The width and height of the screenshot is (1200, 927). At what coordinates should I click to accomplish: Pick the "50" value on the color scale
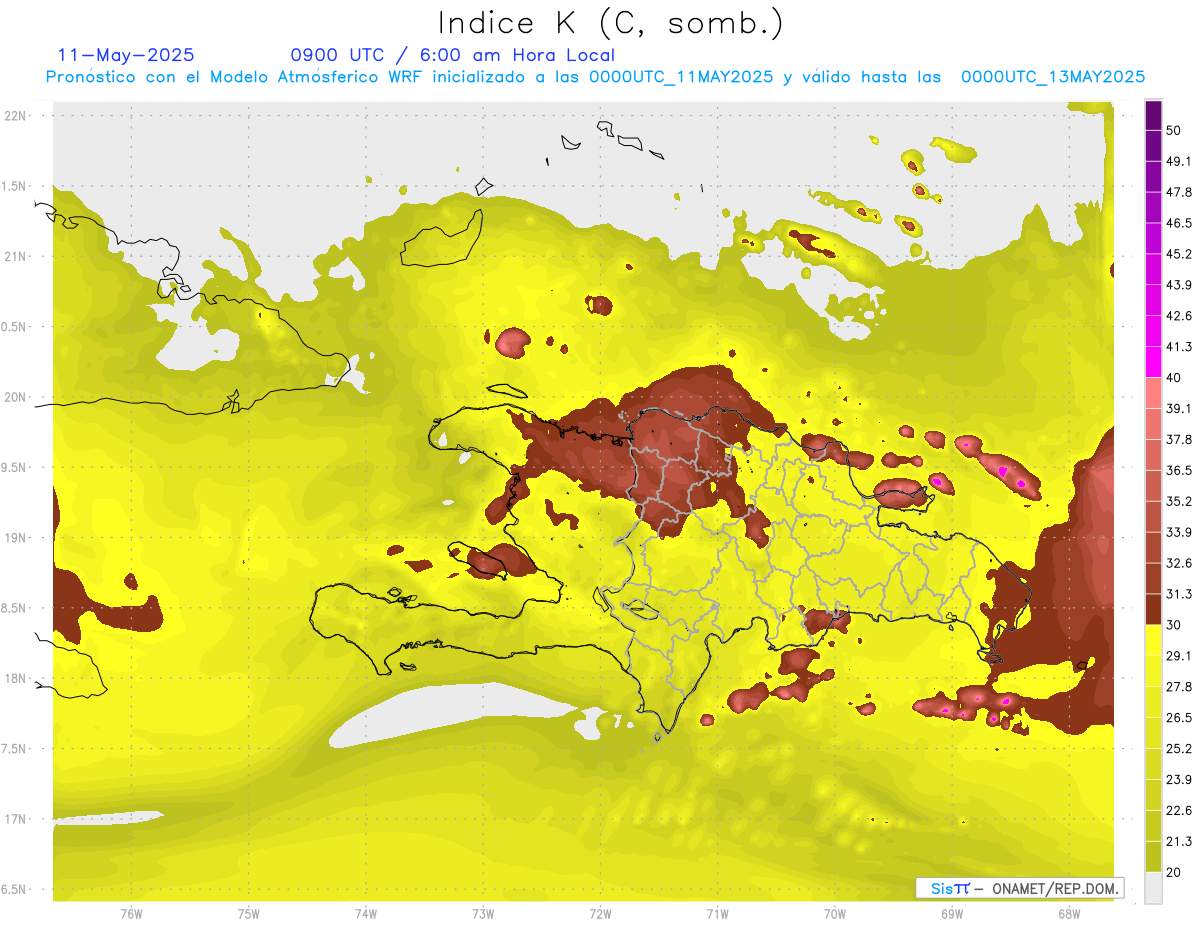pyautogui.click(x=1175, y=130)
